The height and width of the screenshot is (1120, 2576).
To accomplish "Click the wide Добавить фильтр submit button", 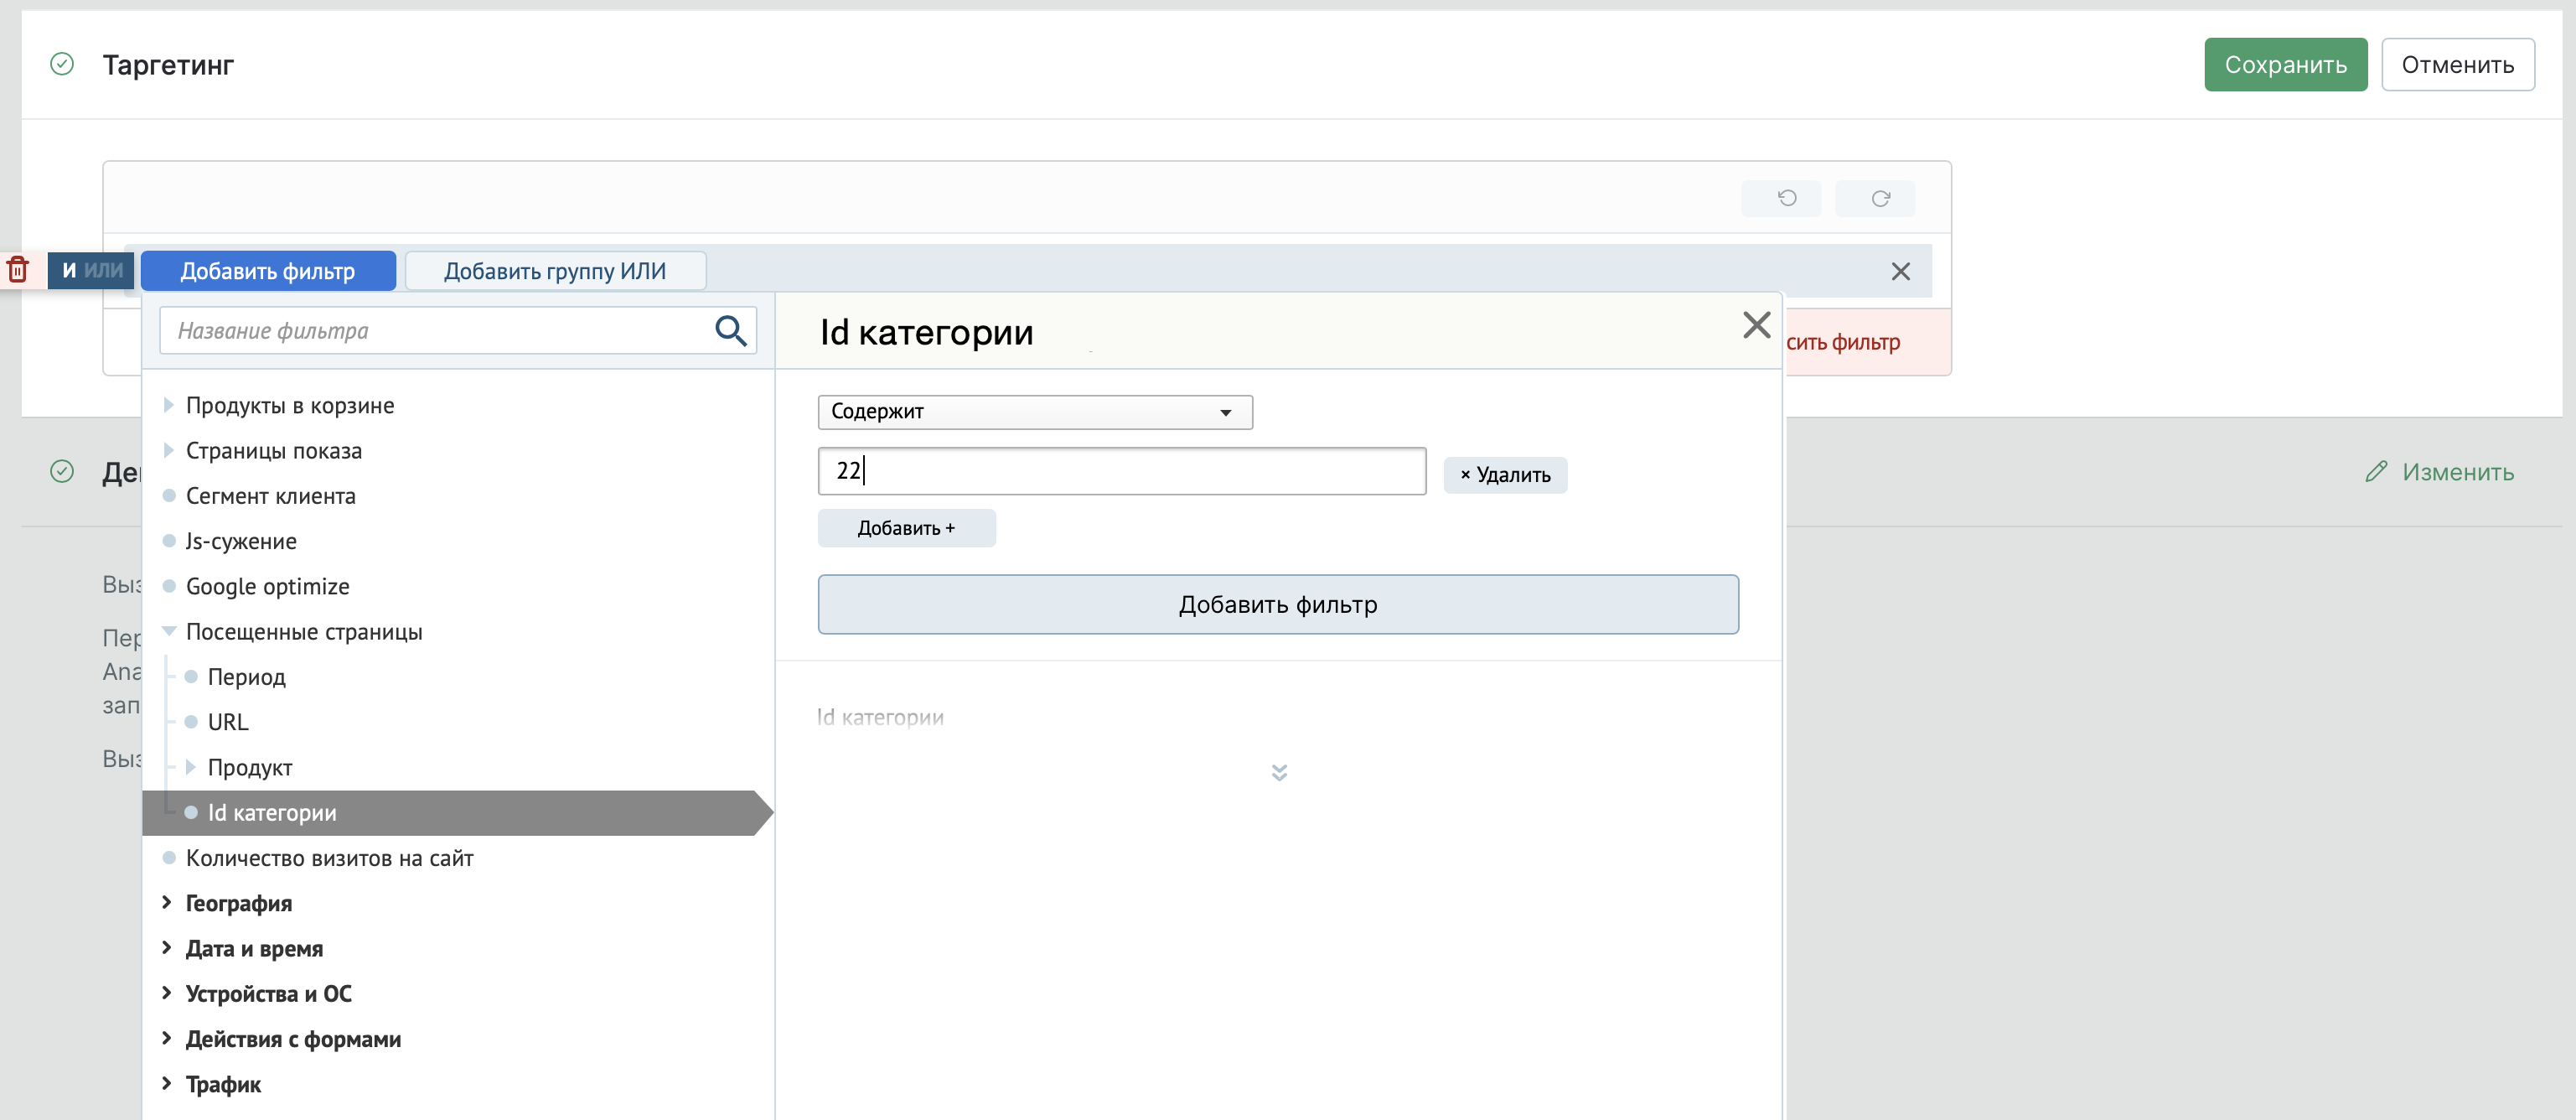I will tap(1278, 604).
